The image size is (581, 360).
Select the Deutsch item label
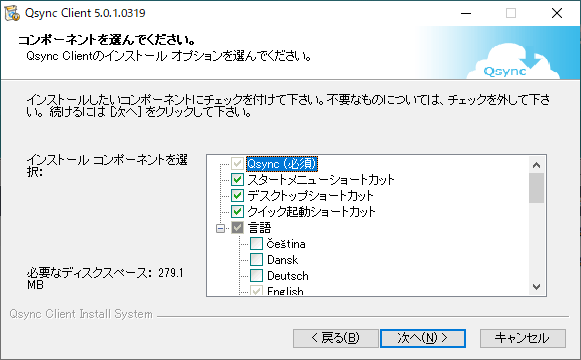tap(288, 276)
